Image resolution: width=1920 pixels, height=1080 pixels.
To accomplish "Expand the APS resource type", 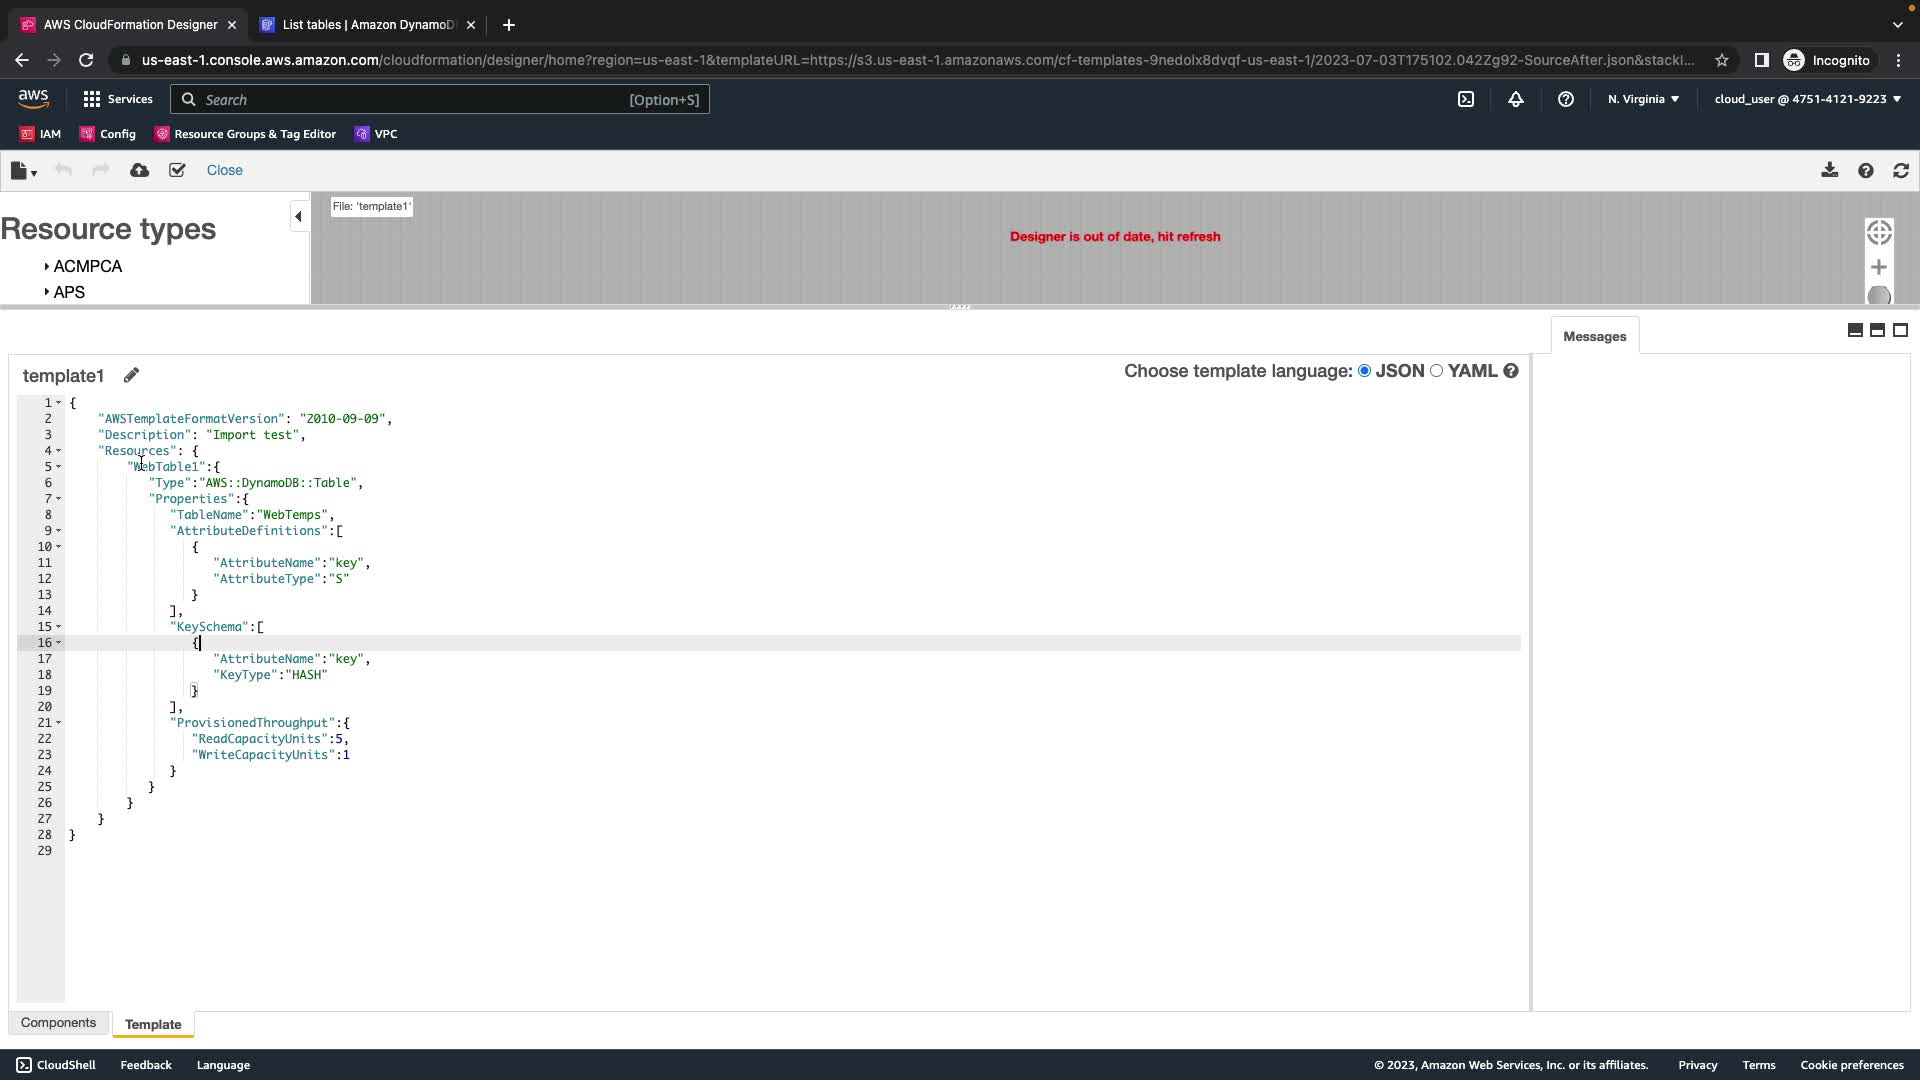I will 47,292.
